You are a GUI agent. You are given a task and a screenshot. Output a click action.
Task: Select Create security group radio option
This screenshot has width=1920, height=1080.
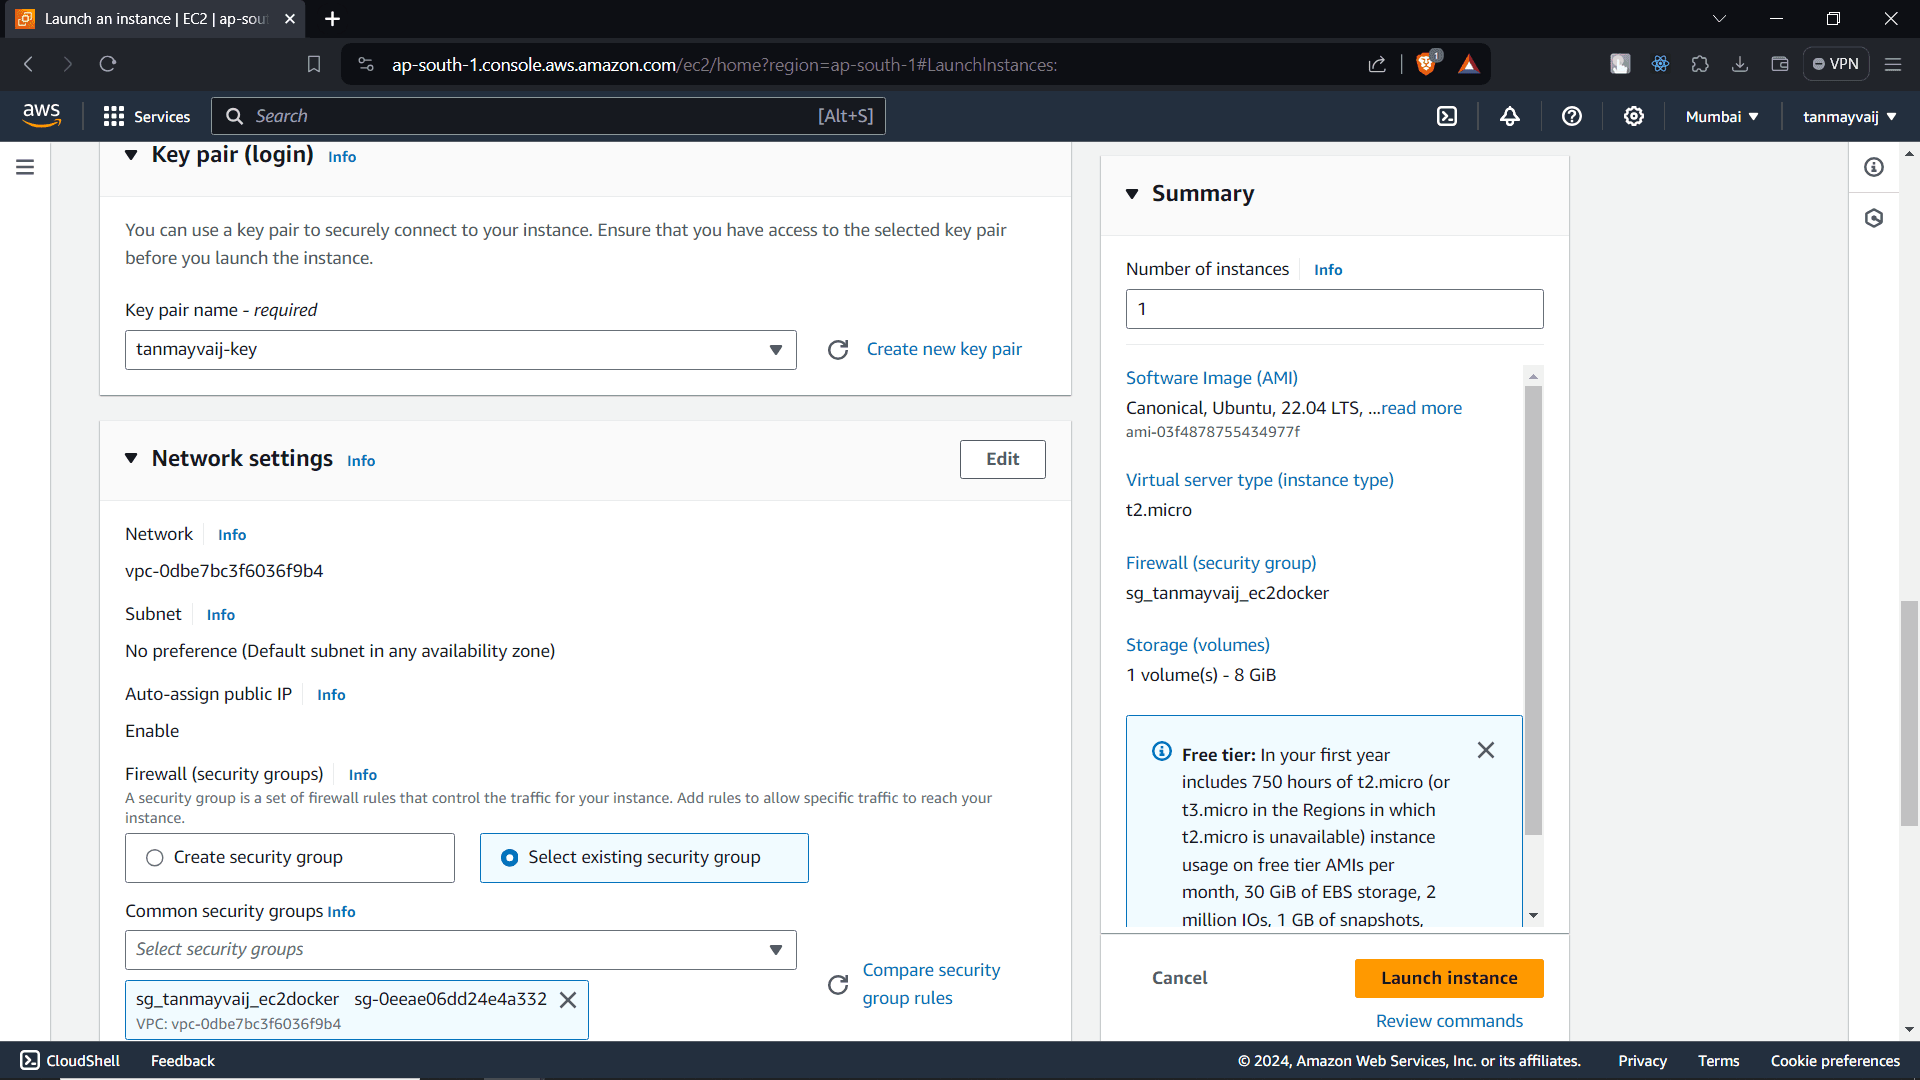click(155, 858)
